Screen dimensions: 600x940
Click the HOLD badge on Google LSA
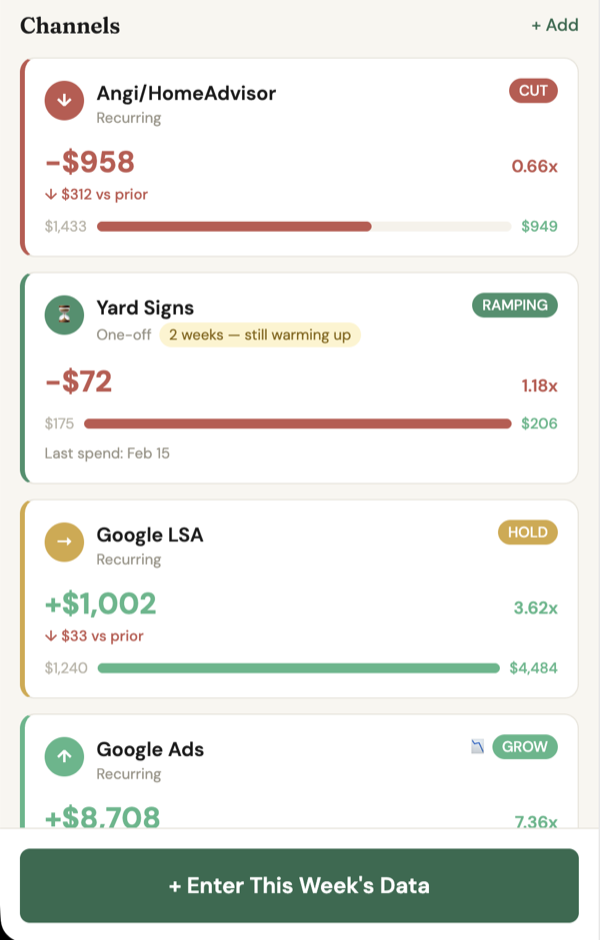(x=528, y=532)
